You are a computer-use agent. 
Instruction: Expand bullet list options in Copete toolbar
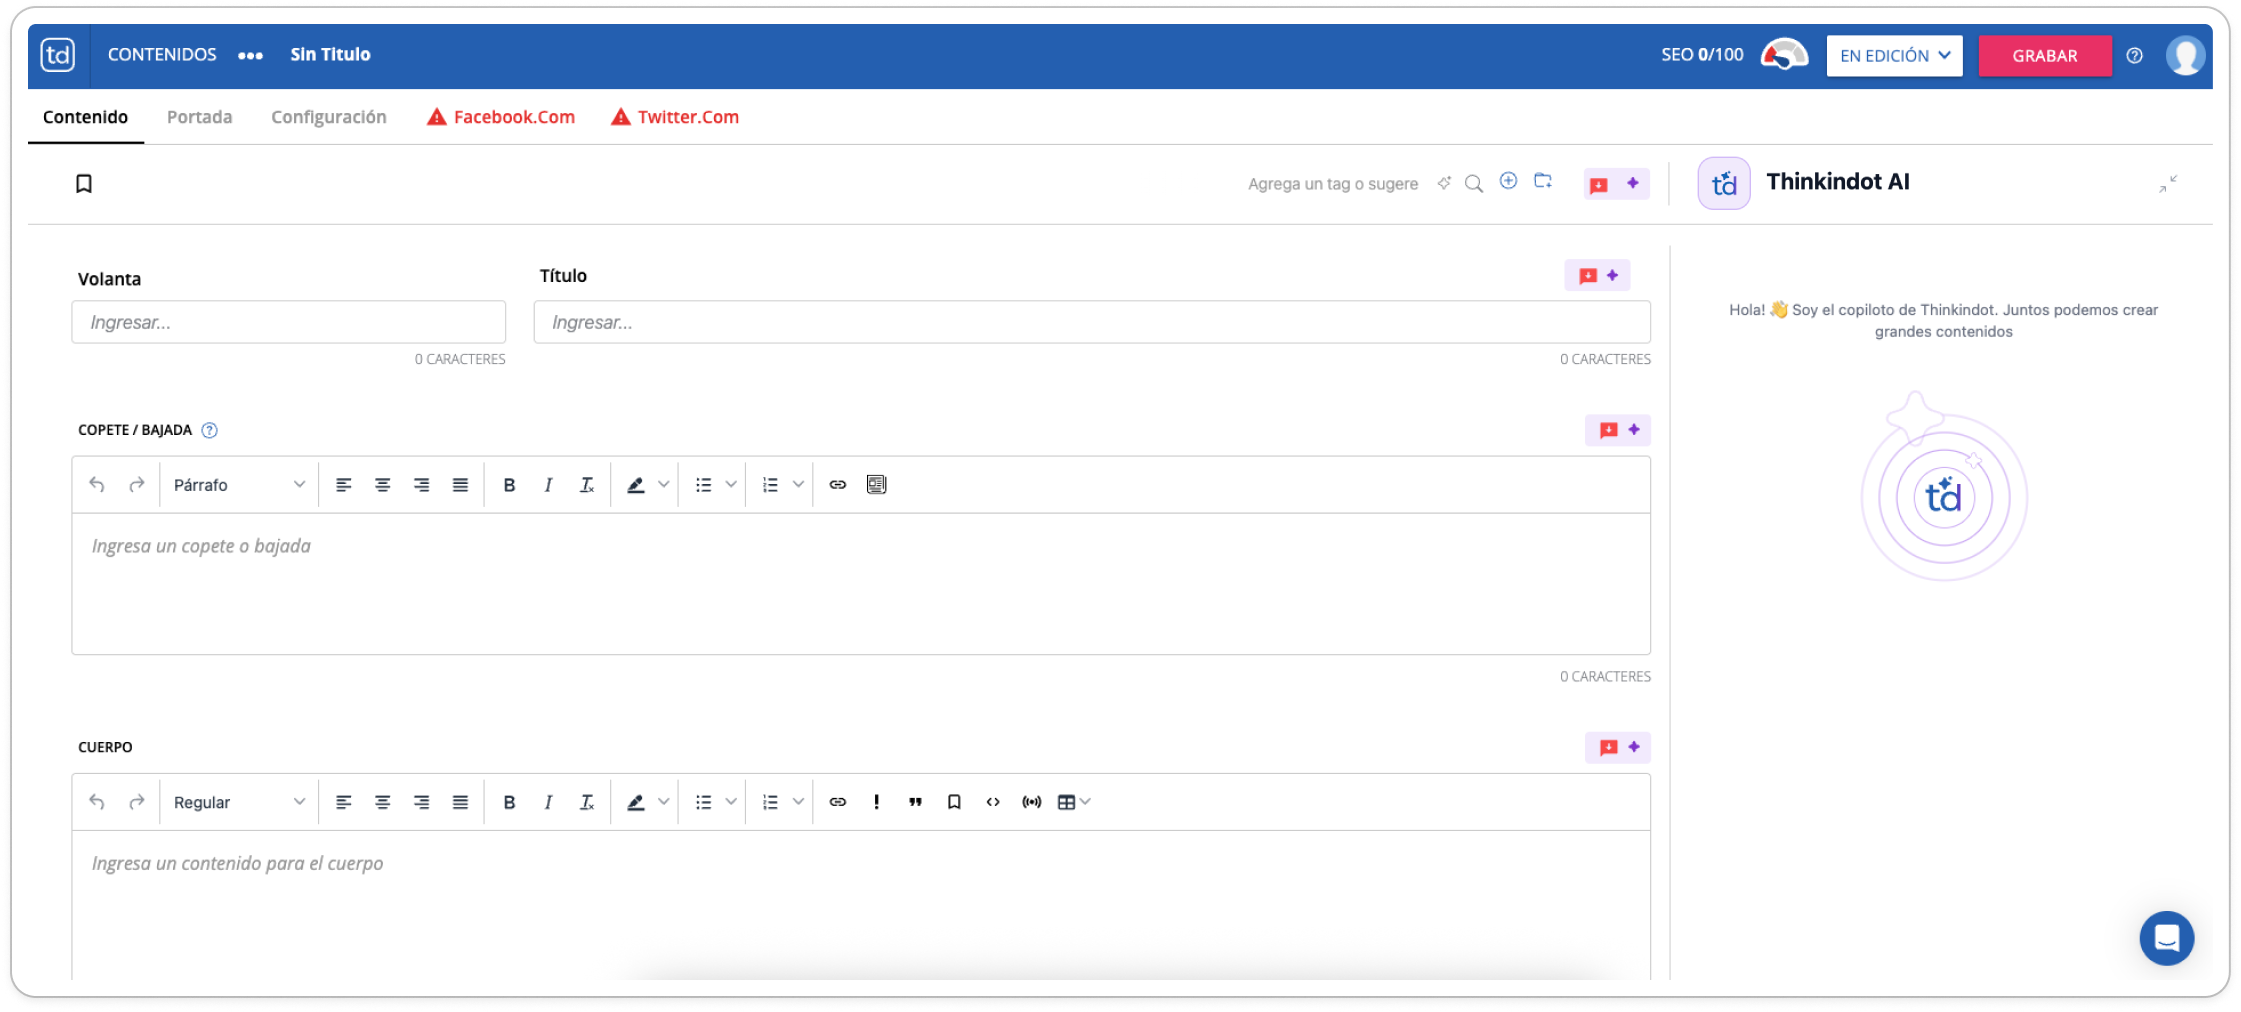click(731, 485)
